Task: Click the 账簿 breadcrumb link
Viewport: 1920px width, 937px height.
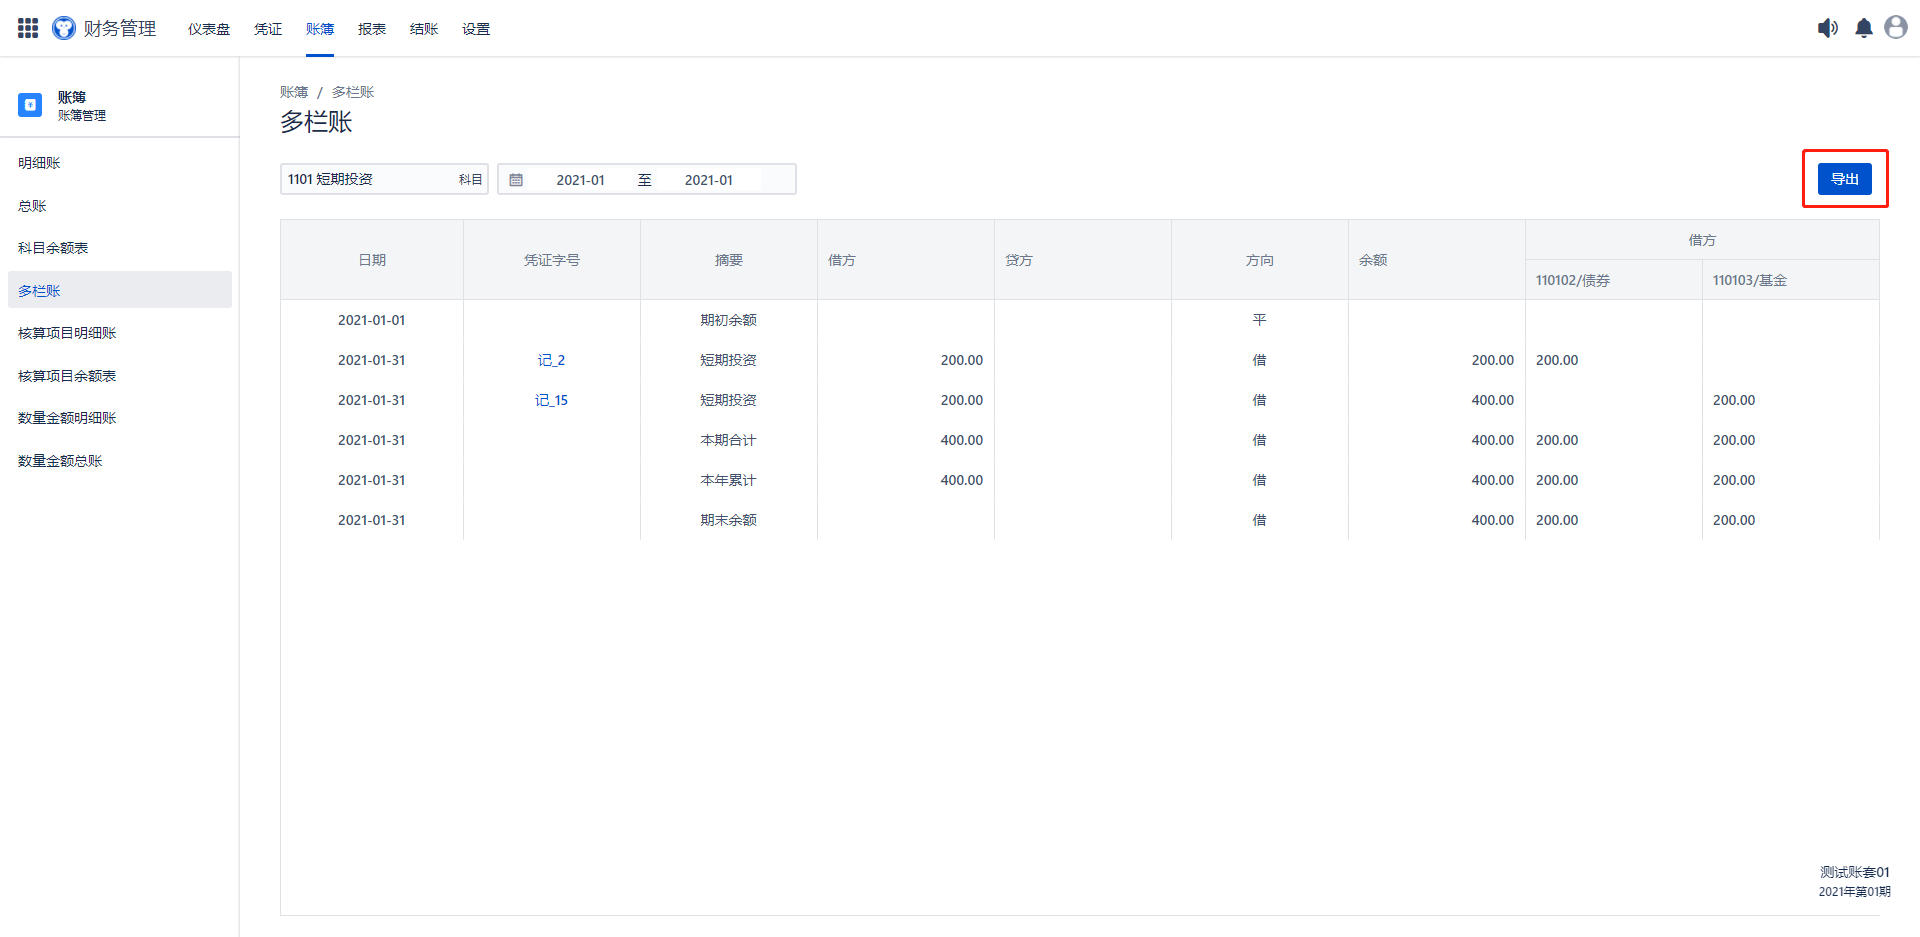Action: (294, 92)
